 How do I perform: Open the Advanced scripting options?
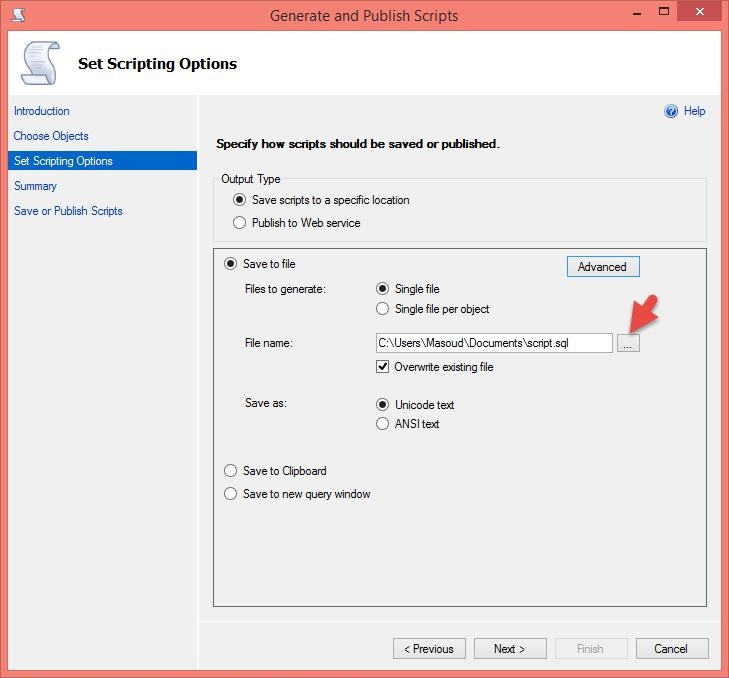coord(603,266)
